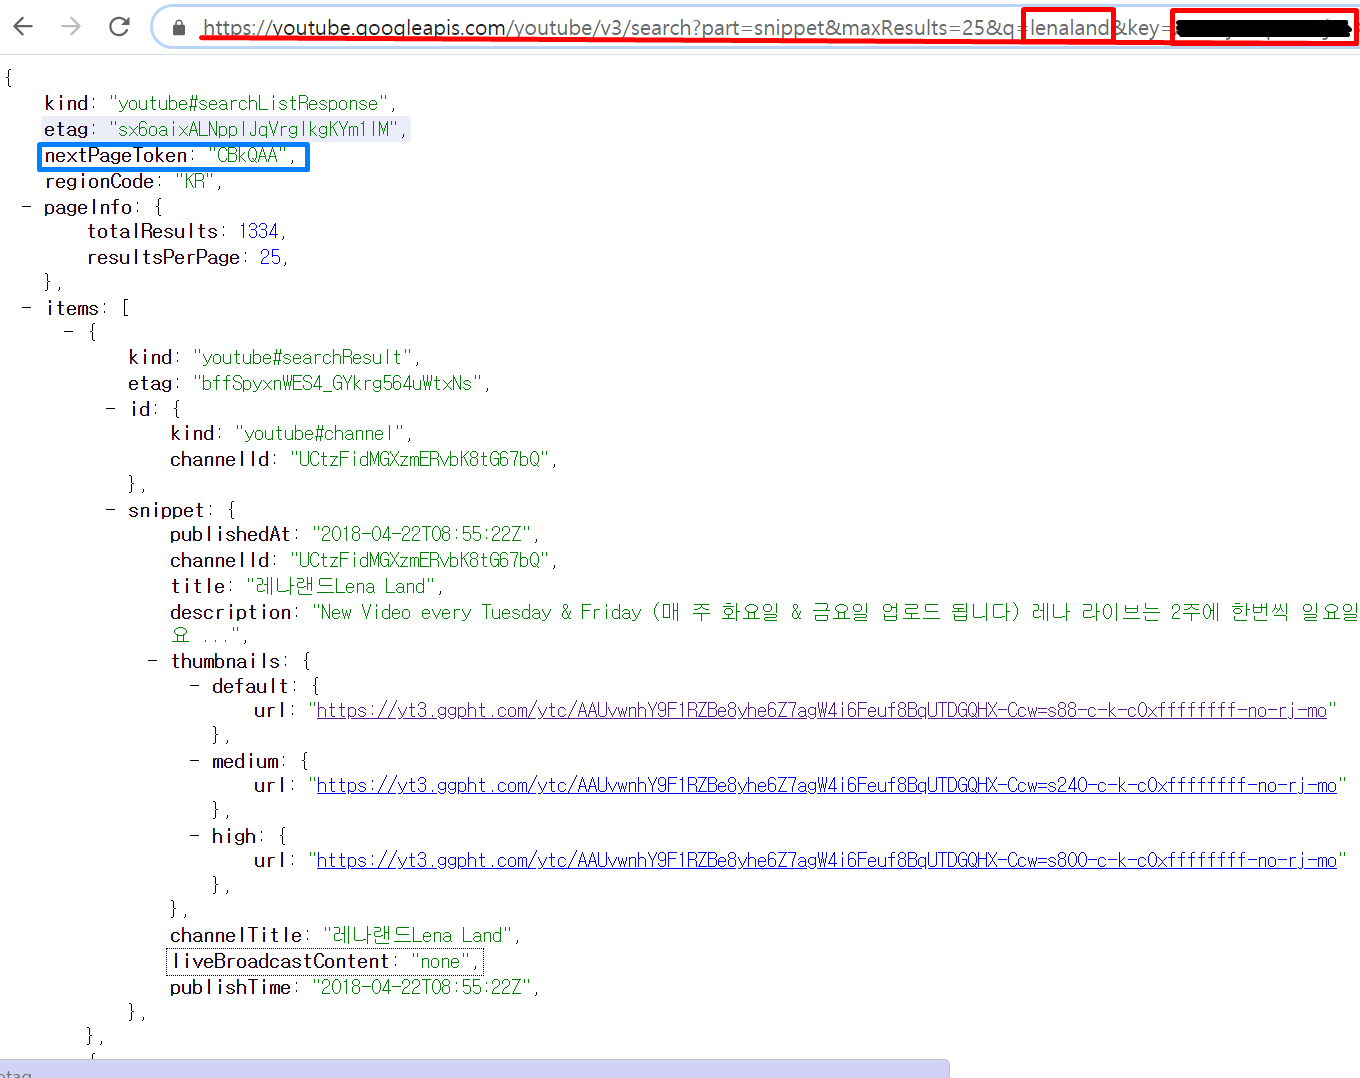Click the publishTime "2018-04-22T08:55:22Z" line
The width and height of the screenshot is (1360, 1078).
354,987
